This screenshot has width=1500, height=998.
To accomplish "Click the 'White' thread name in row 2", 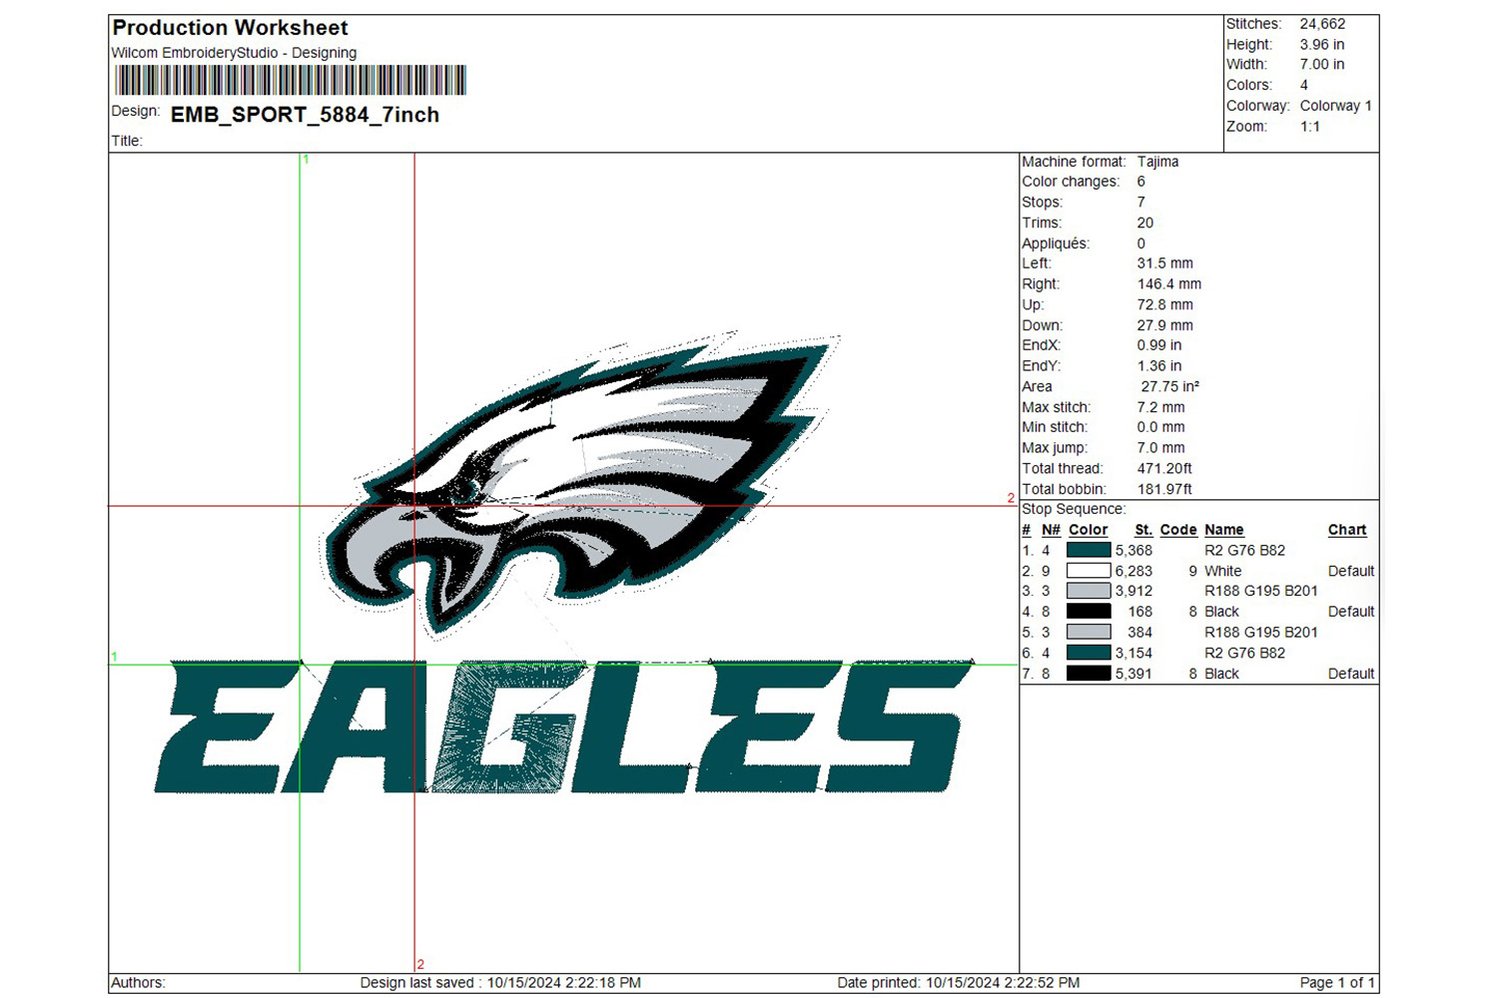I will (1223, 571).
